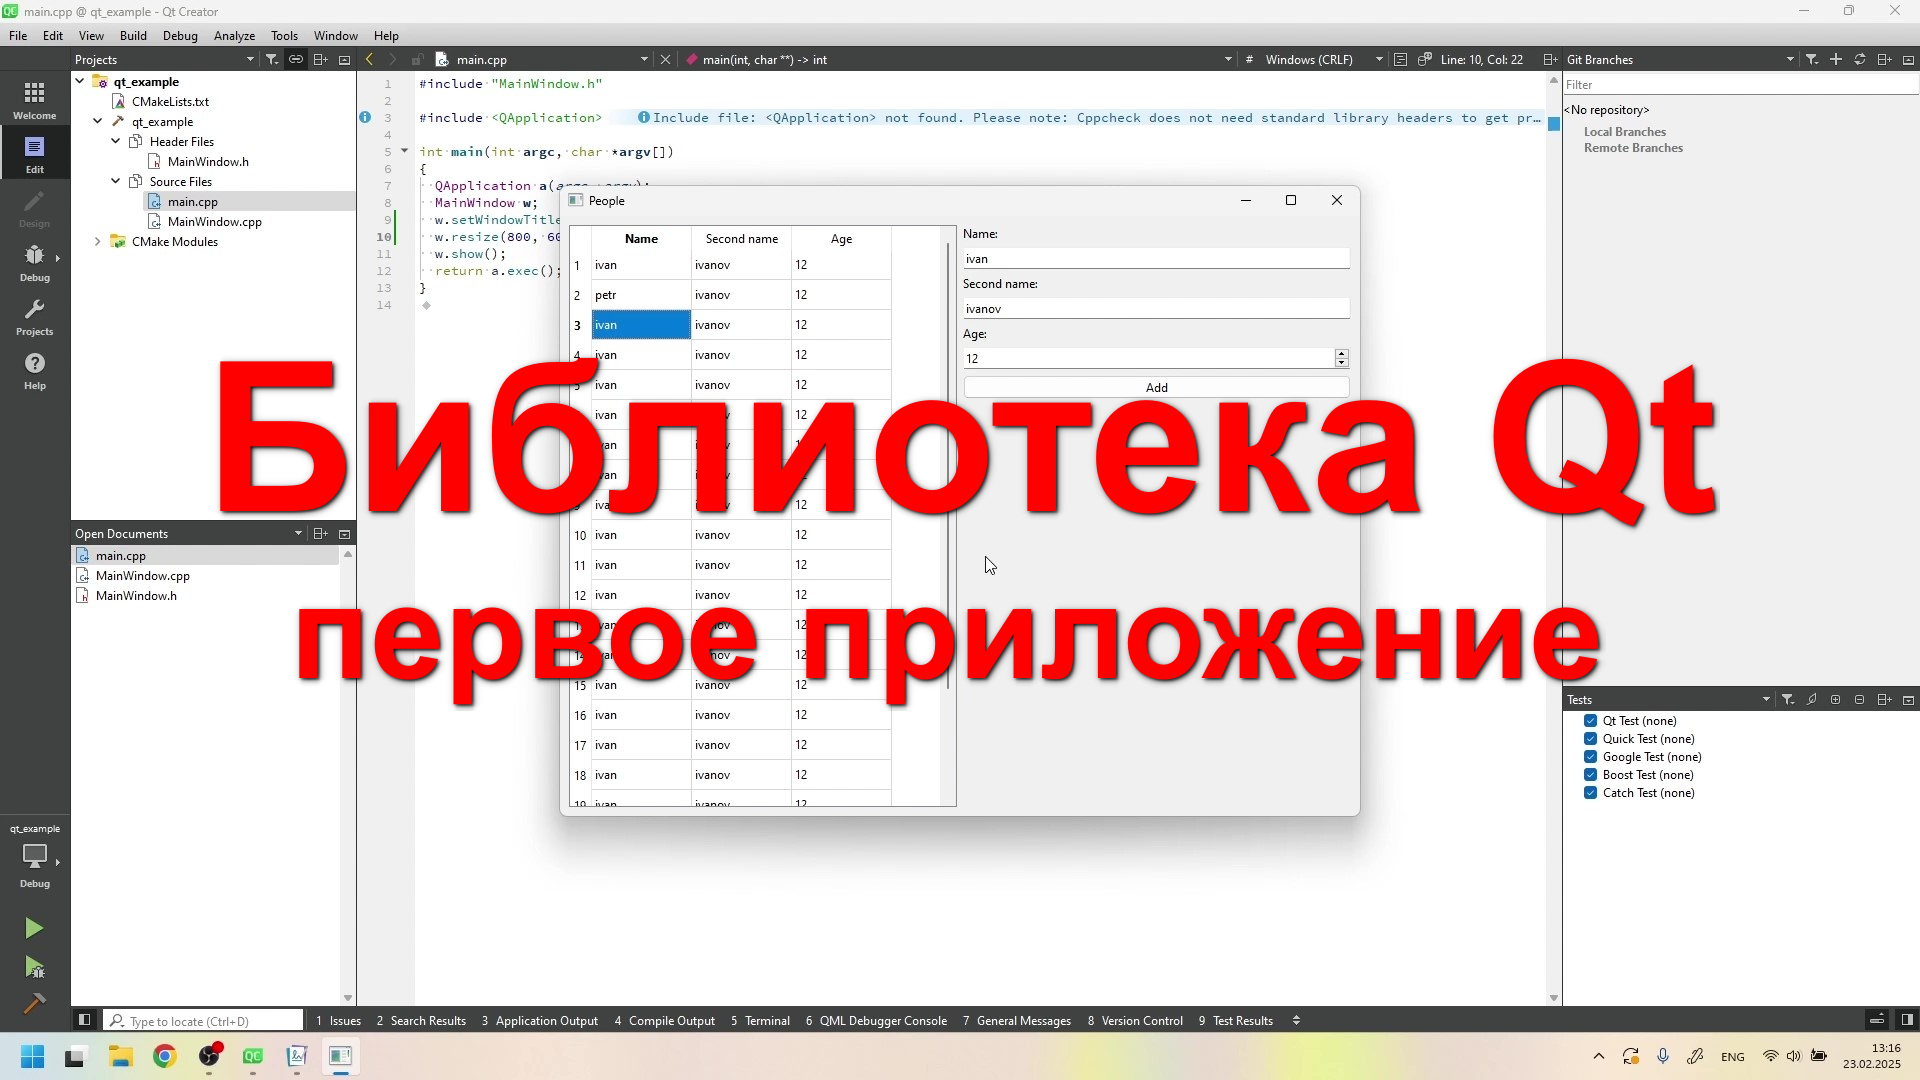Collapse the Source Files folder
The image size is (1920, 1080).
(x=116, y=181)
